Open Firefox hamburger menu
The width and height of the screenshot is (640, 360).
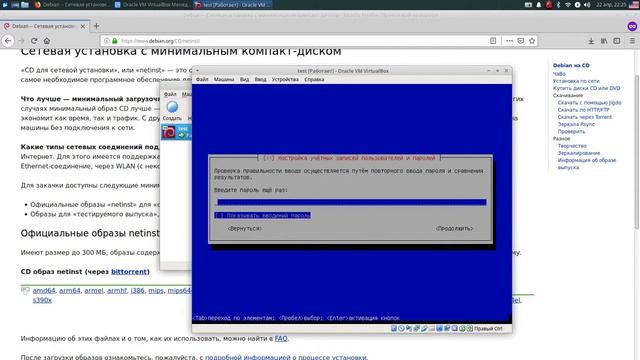pos(632,41)
